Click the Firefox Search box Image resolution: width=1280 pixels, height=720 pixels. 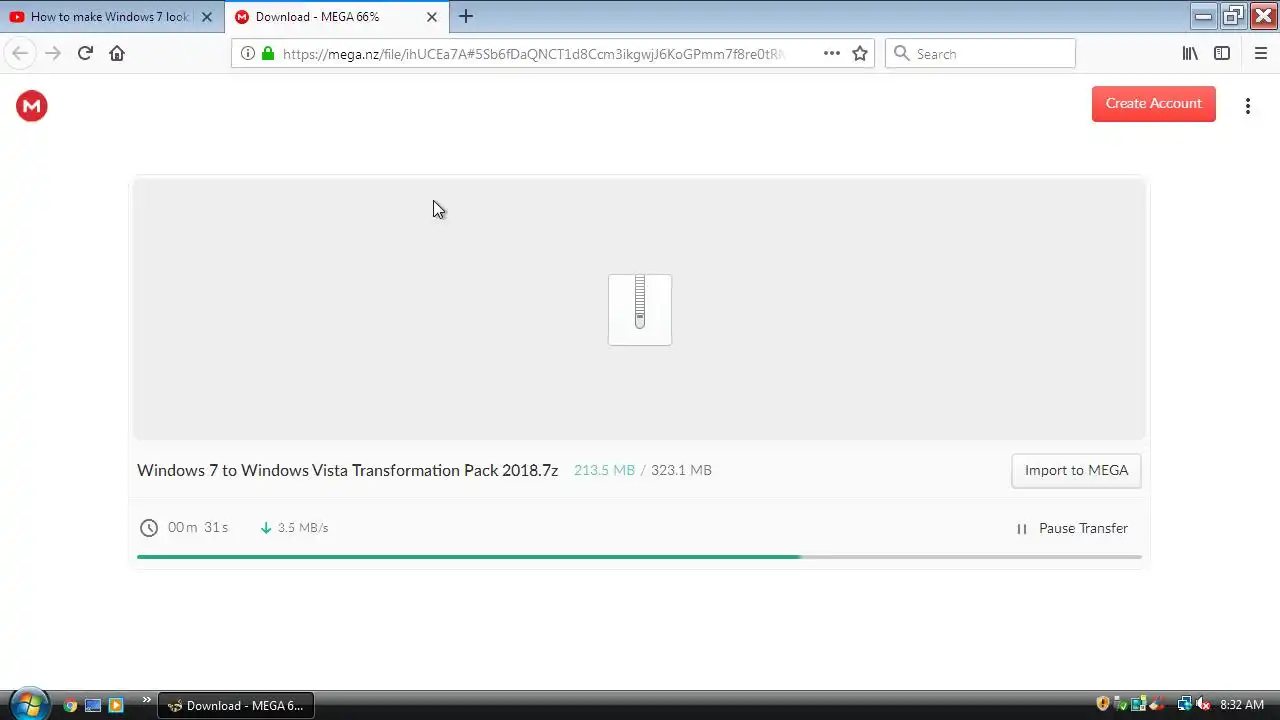point(980,54)
